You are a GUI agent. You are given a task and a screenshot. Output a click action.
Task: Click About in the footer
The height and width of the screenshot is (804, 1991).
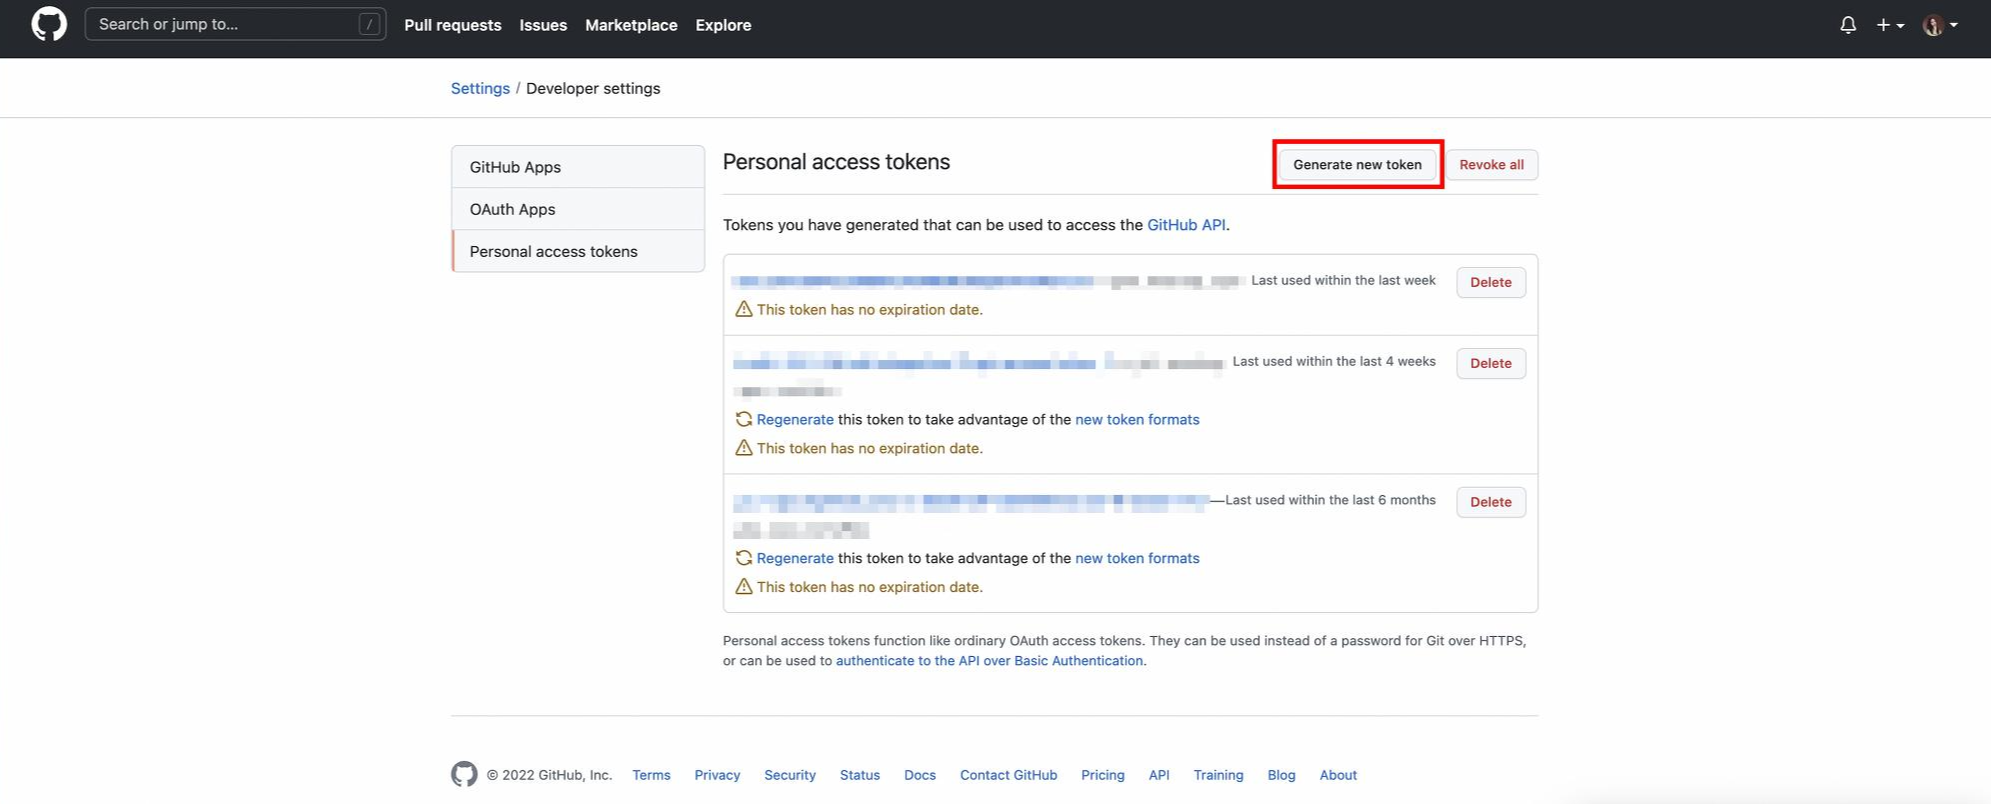click(x=1338, y=775)
